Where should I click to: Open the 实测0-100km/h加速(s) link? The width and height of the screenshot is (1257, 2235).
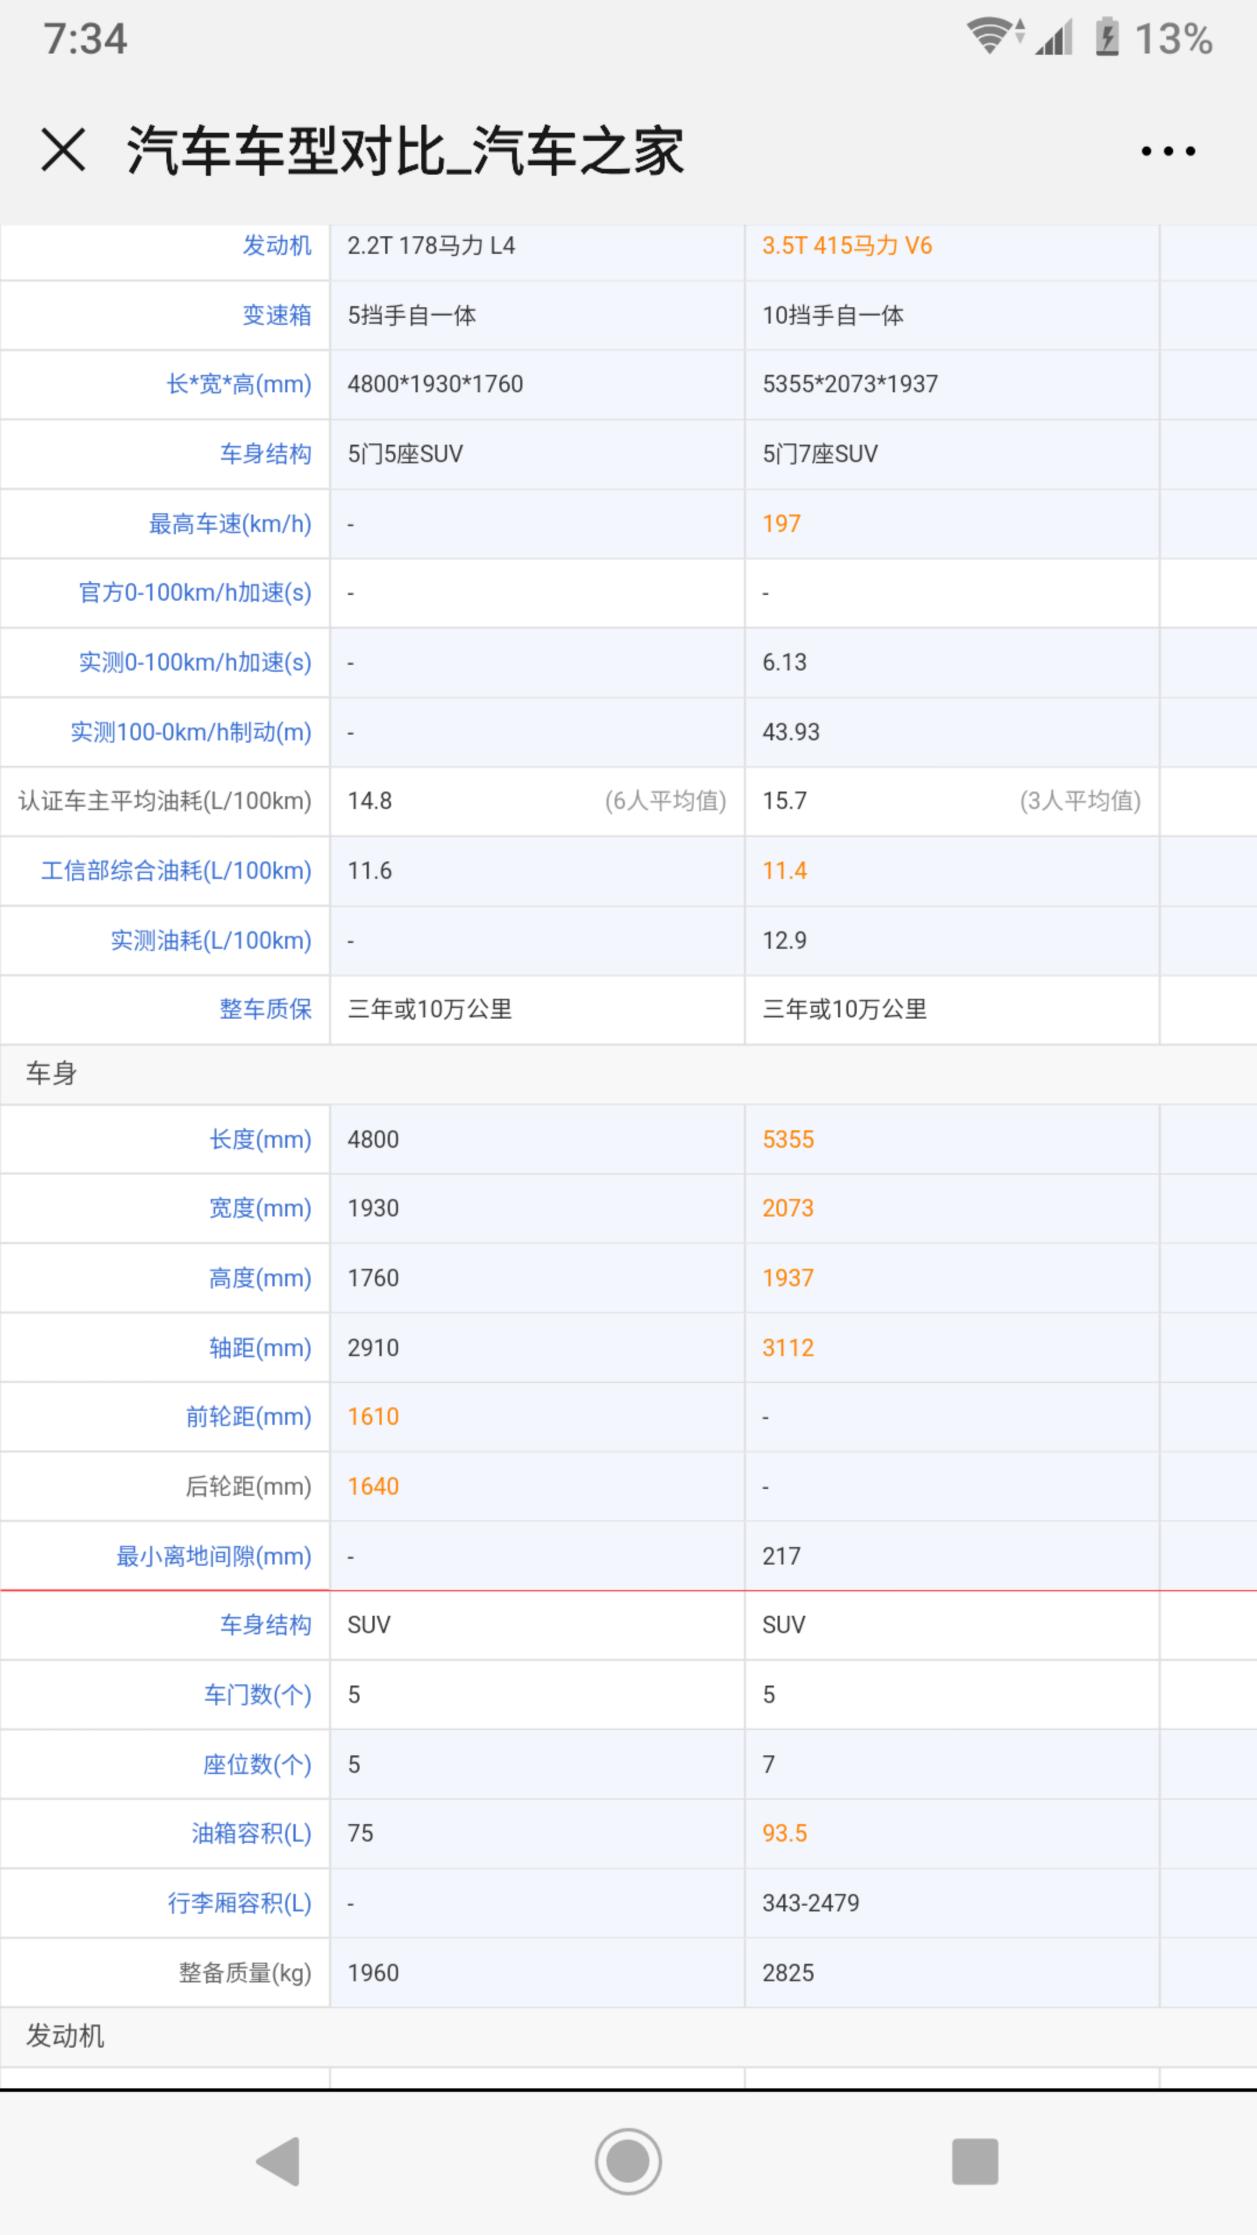[x=195, y=663]
